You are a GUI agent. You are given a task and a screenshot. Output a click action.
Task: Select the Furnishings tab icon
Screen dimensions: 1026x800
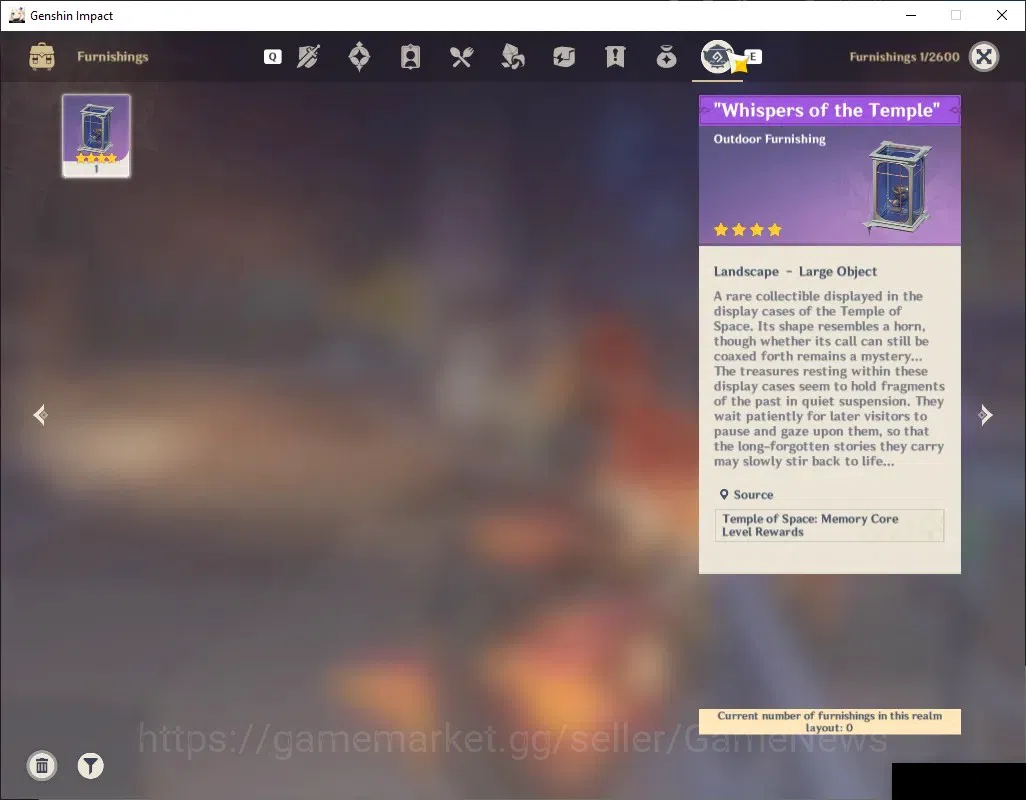(717, 57)
